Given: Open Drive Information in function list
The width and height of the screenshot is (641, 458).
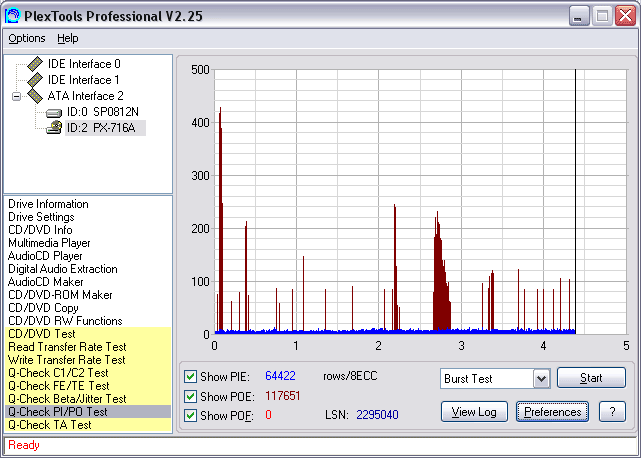Looking at the screenshot, I should tap(48, 204).
